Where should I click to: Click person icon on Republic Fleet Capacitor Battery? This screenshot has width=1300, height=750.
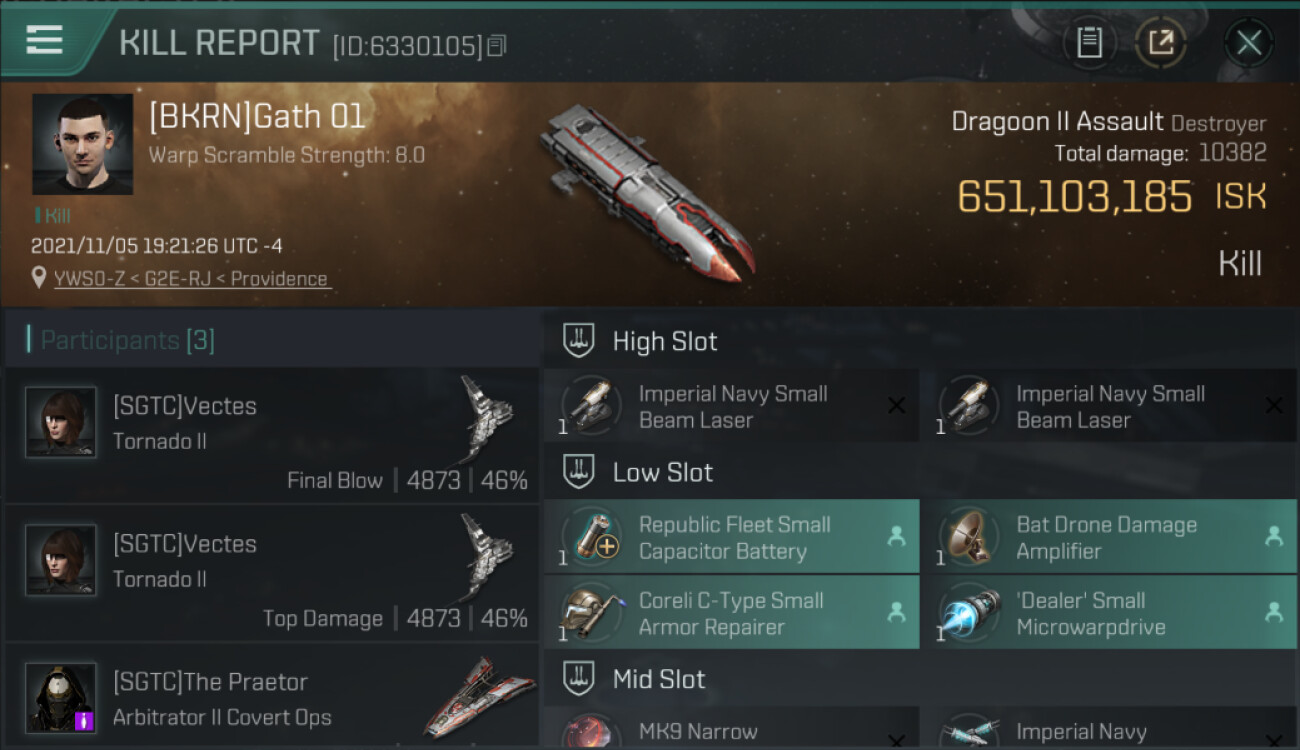click(x=896, y=536)
